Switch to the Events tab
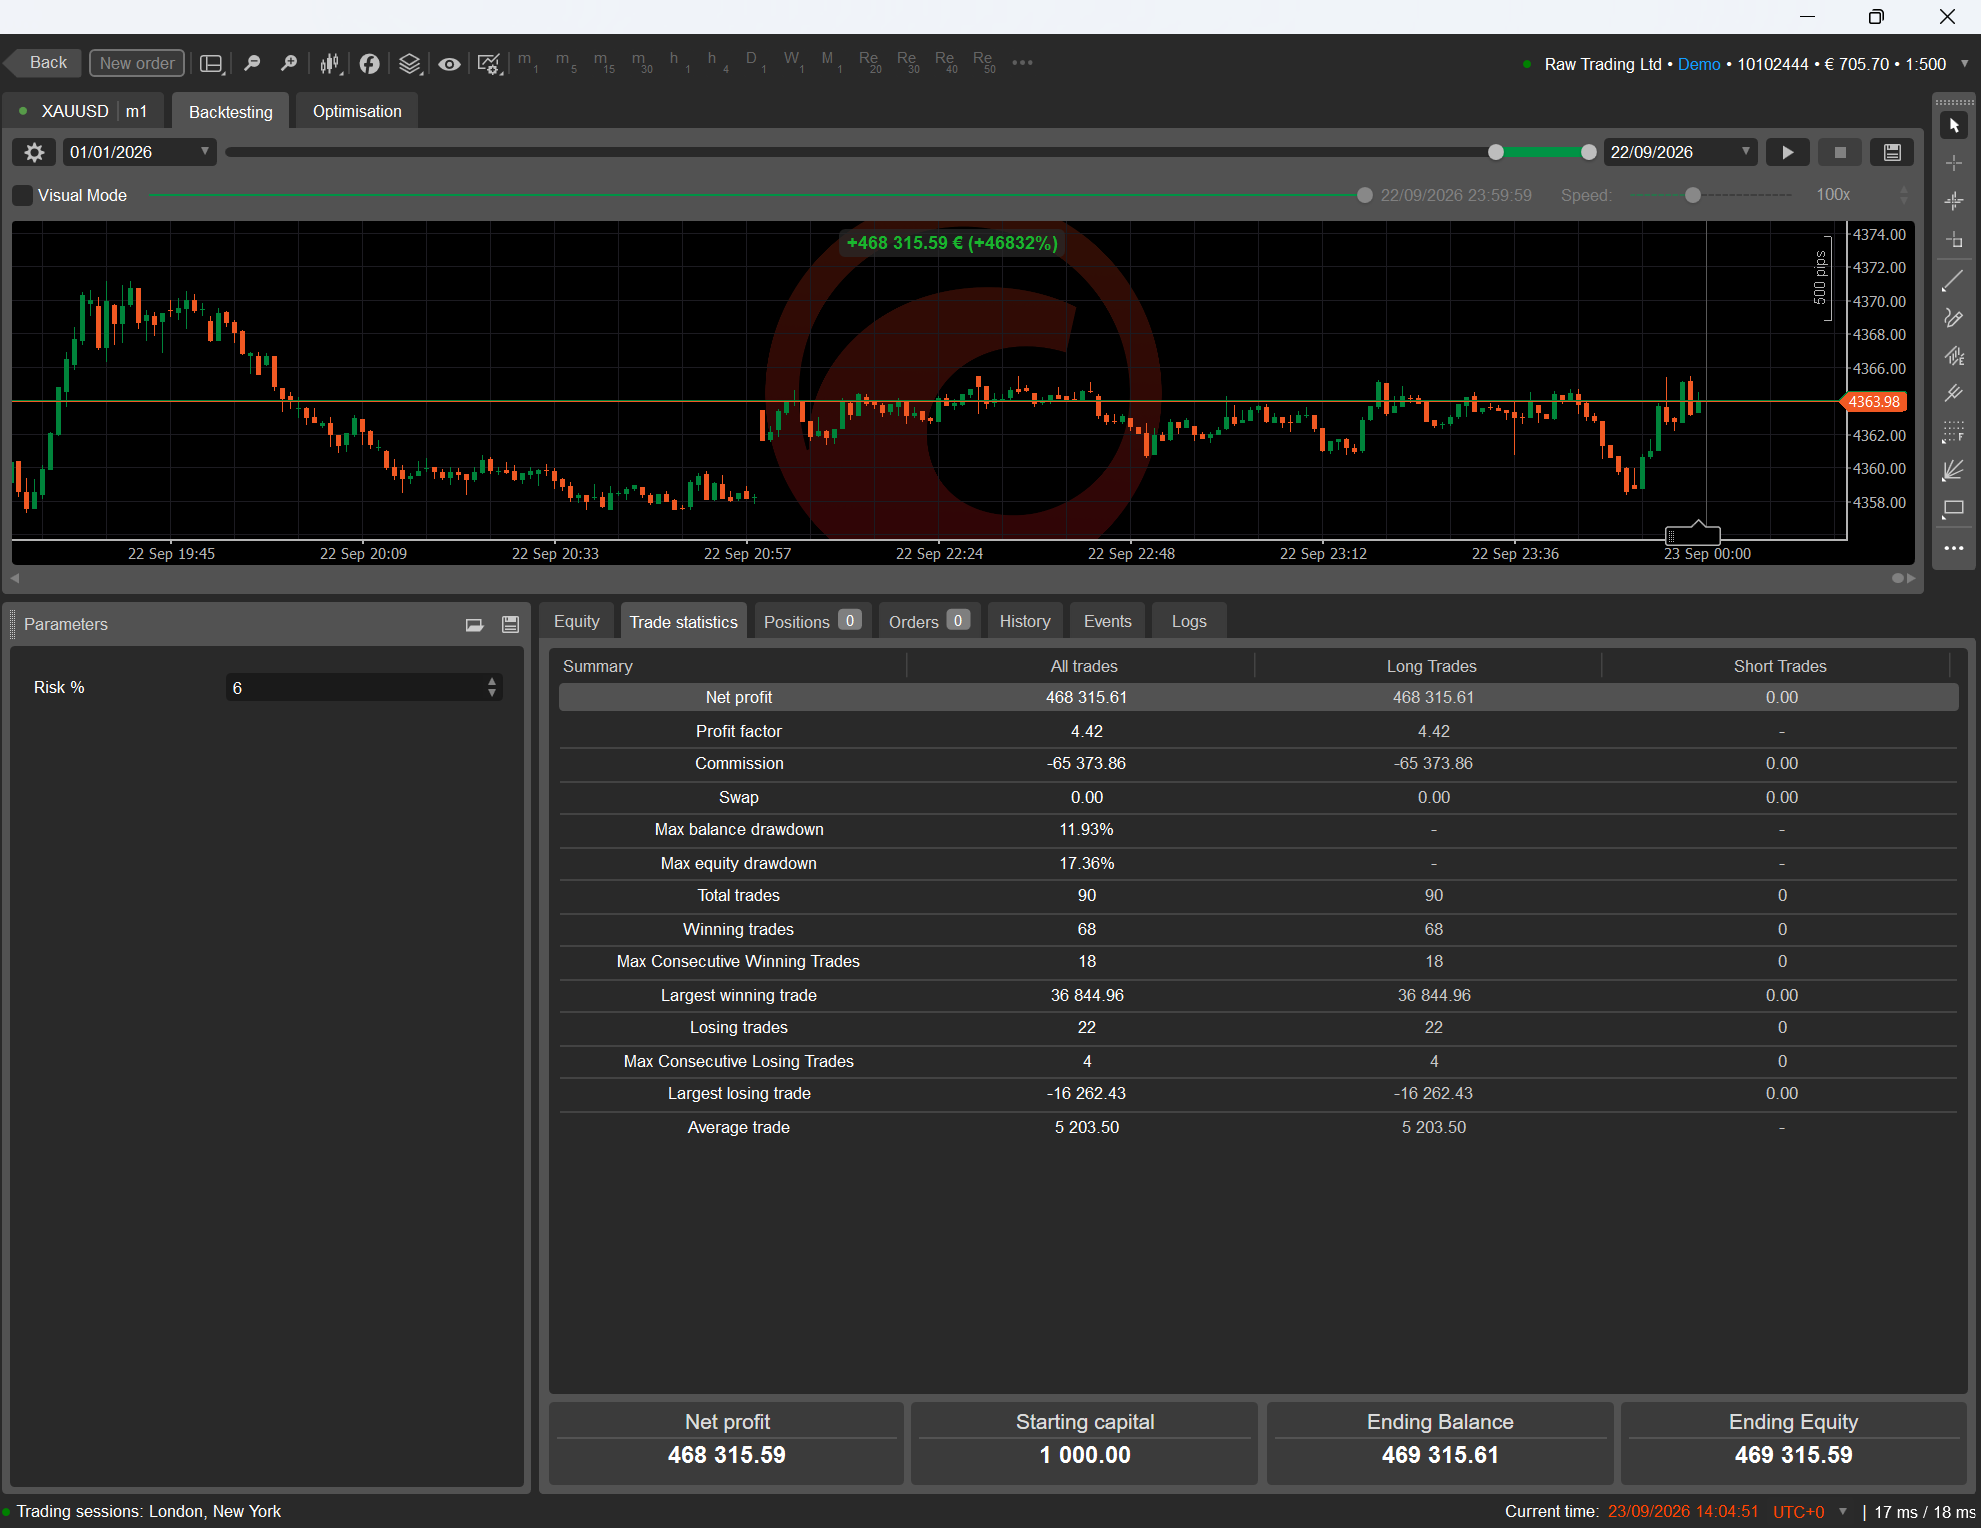 (x=1108, y=621)
